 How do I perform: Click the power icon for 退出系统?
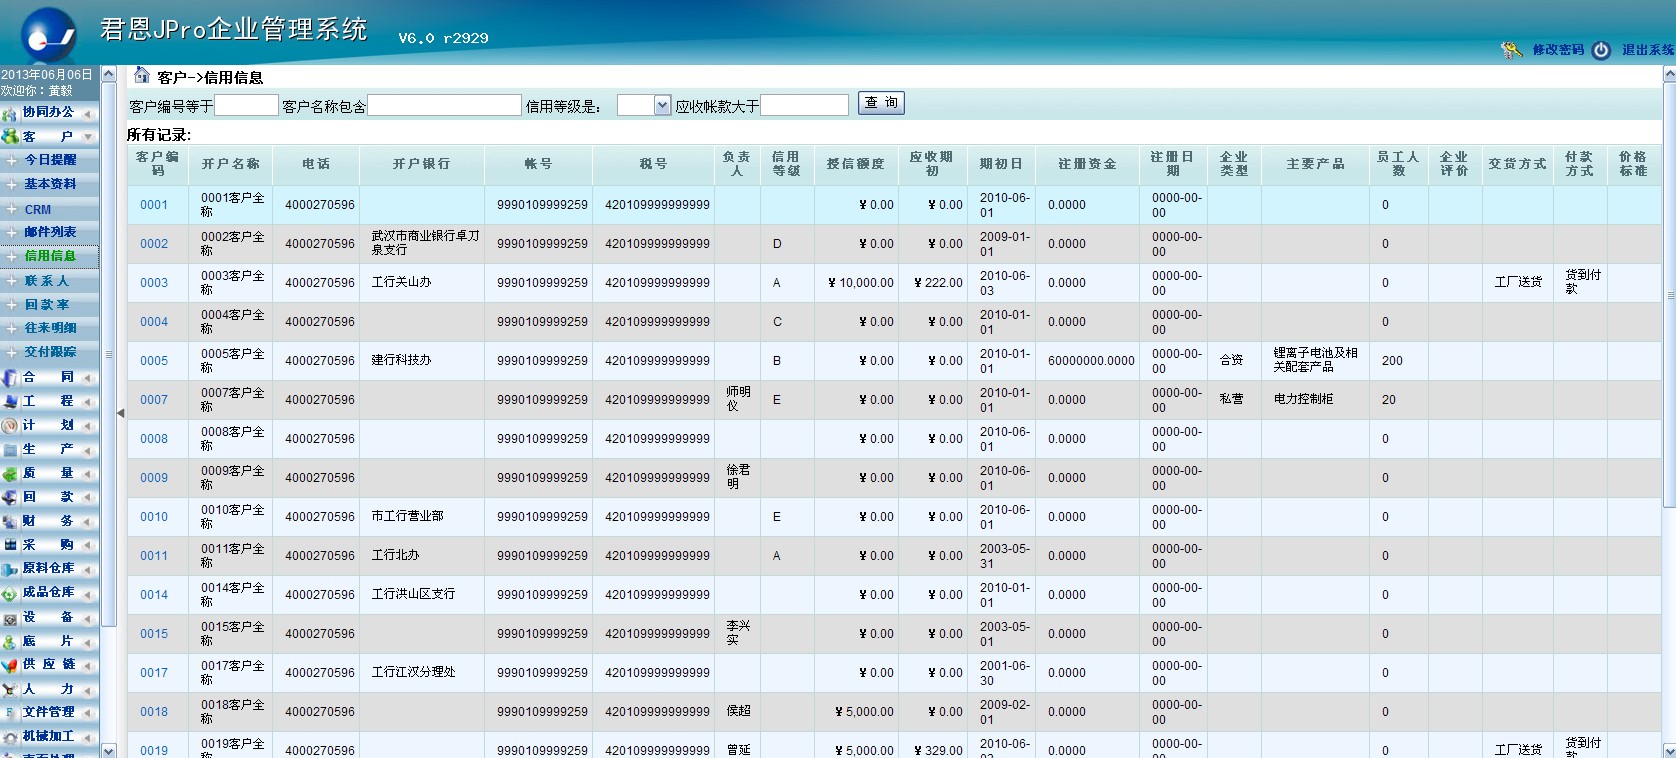click(x=1601, y=50)
